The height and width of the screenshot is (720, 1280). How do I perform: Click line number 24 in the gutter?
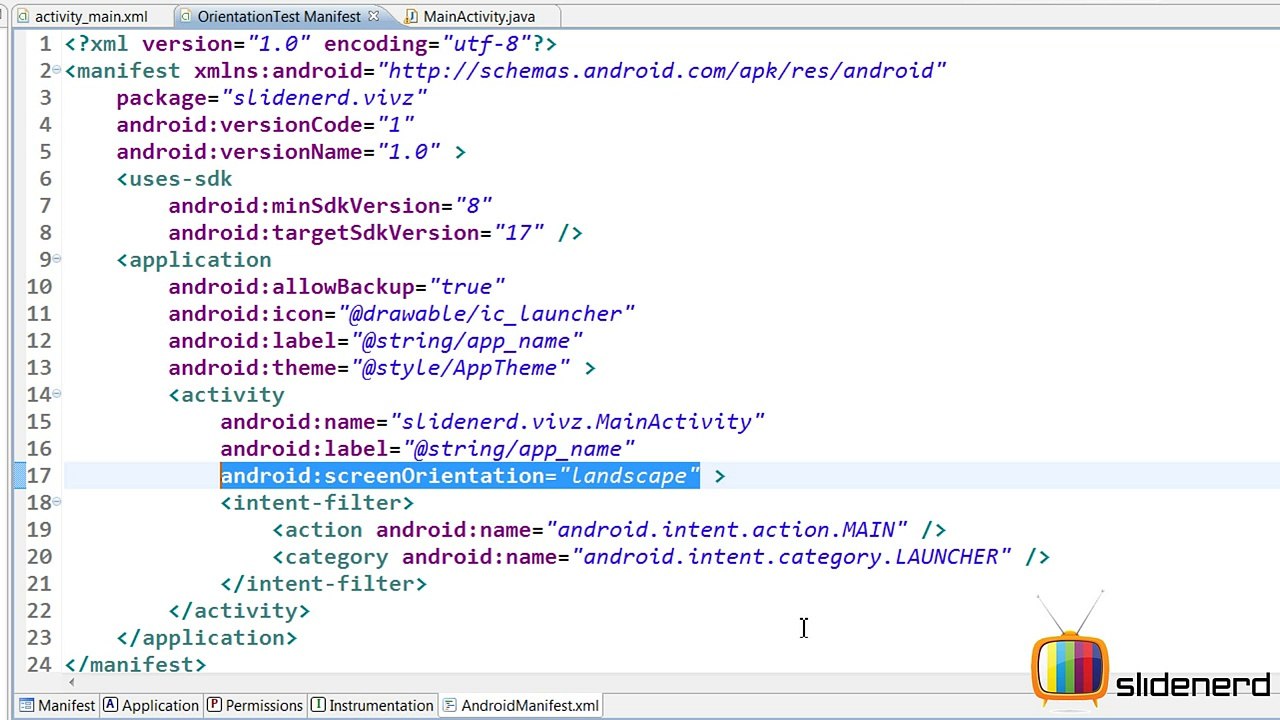(39, 665)
